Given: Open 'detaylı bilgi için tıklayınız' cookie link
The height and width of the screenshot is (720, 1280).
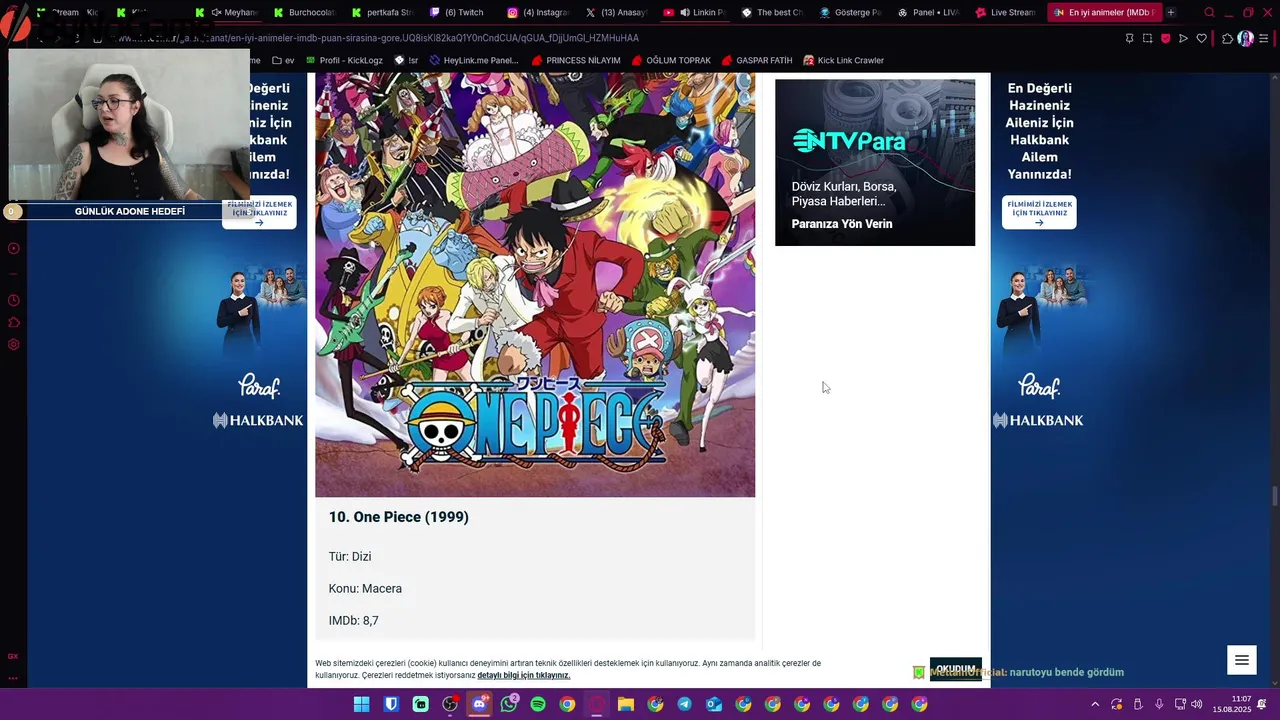Looking at the screenshot, I should tap(523, 676).
